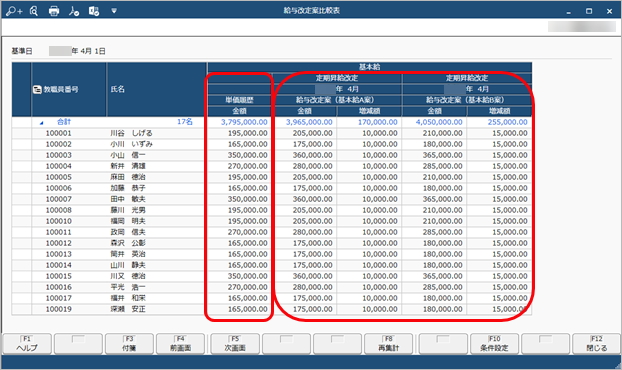Click the name 深瀬 安正
Screen dimensions: 622x370
(x=128, y=309)
